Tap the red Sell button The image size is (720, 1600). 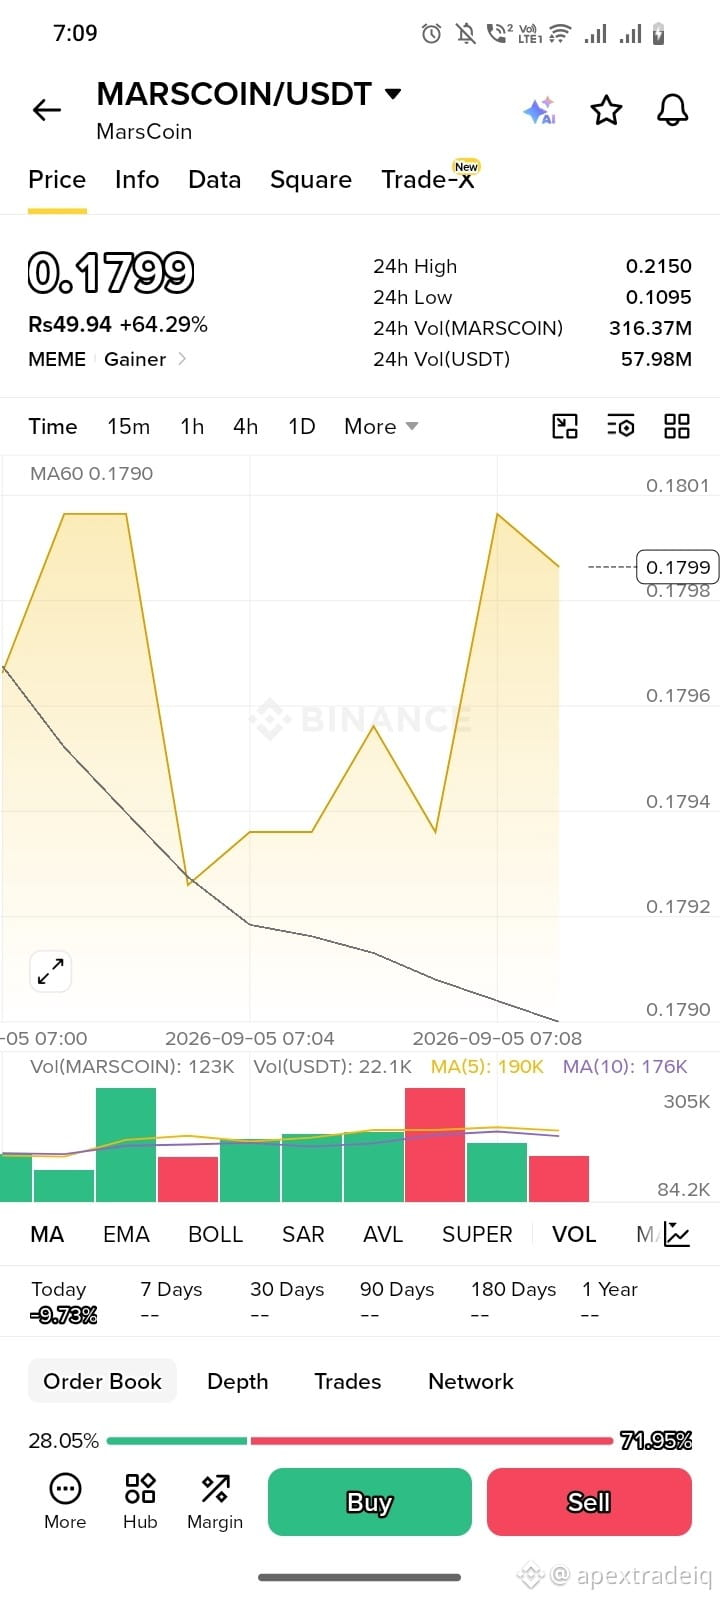click(589, 1502)
